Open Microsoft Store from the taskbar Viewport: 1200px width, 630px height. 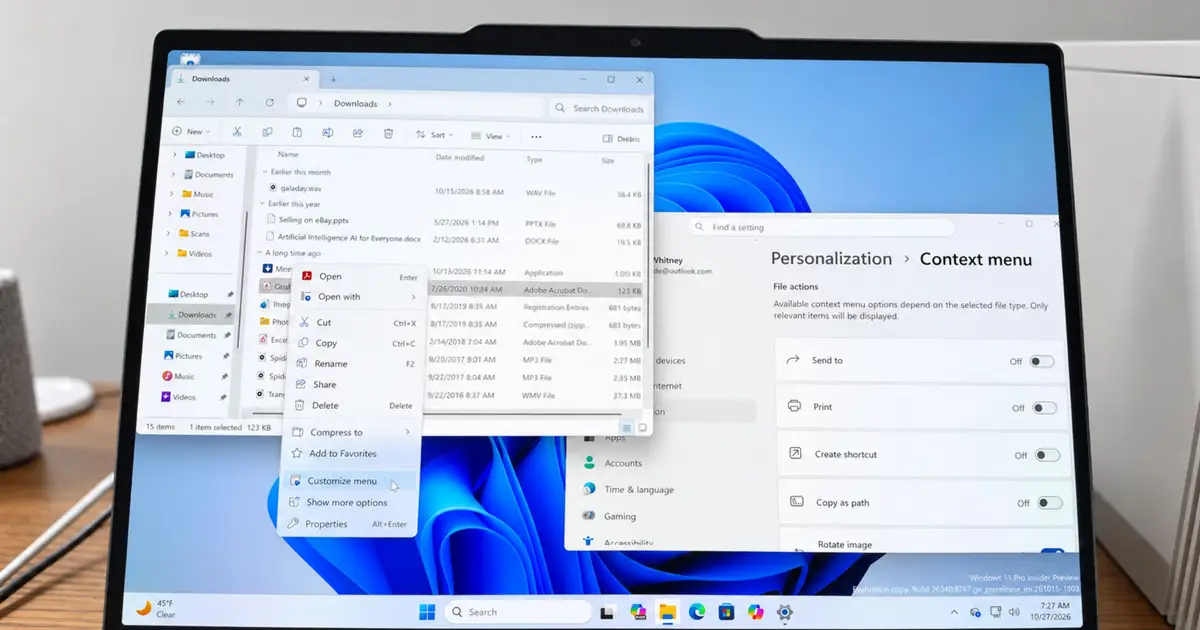[727, 611]
